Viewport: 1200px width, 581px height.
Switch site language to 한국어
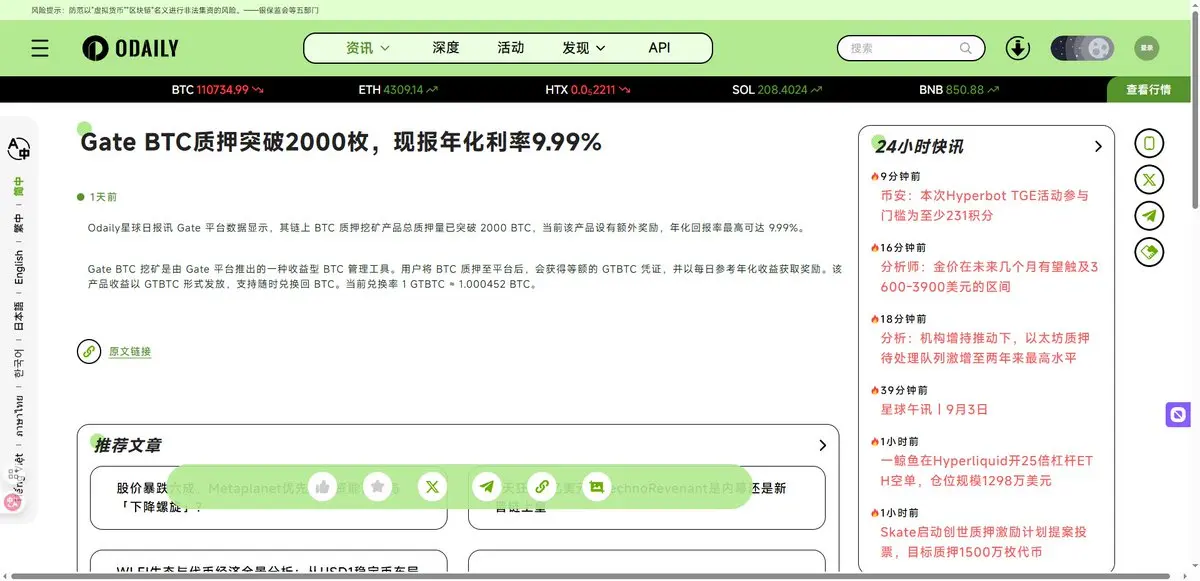(19, 363)
